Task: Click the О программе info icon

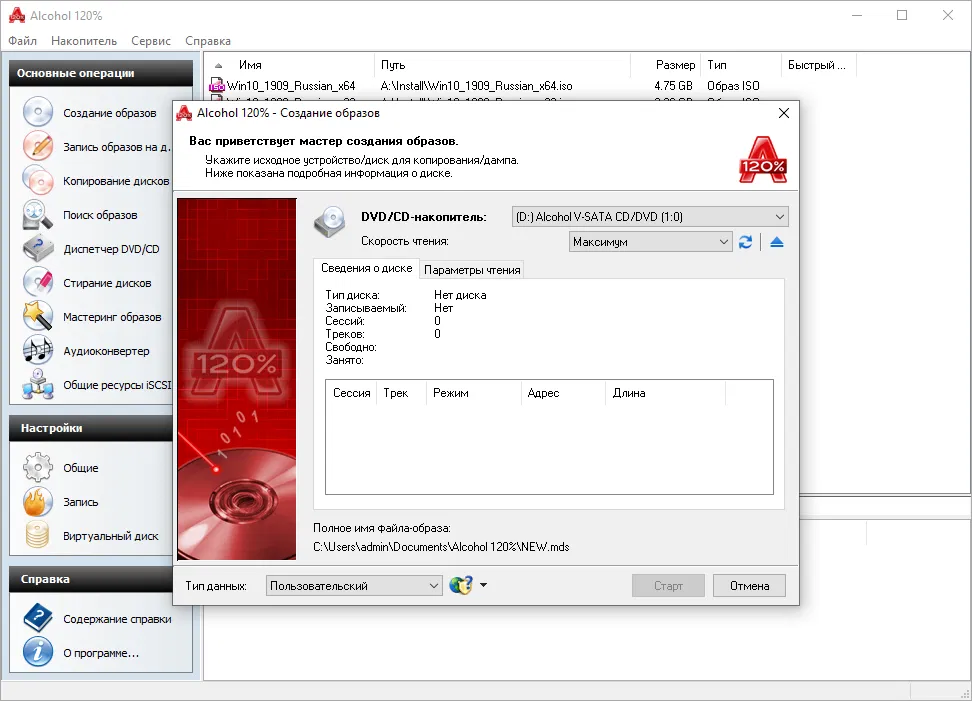Action: (38, 652)
